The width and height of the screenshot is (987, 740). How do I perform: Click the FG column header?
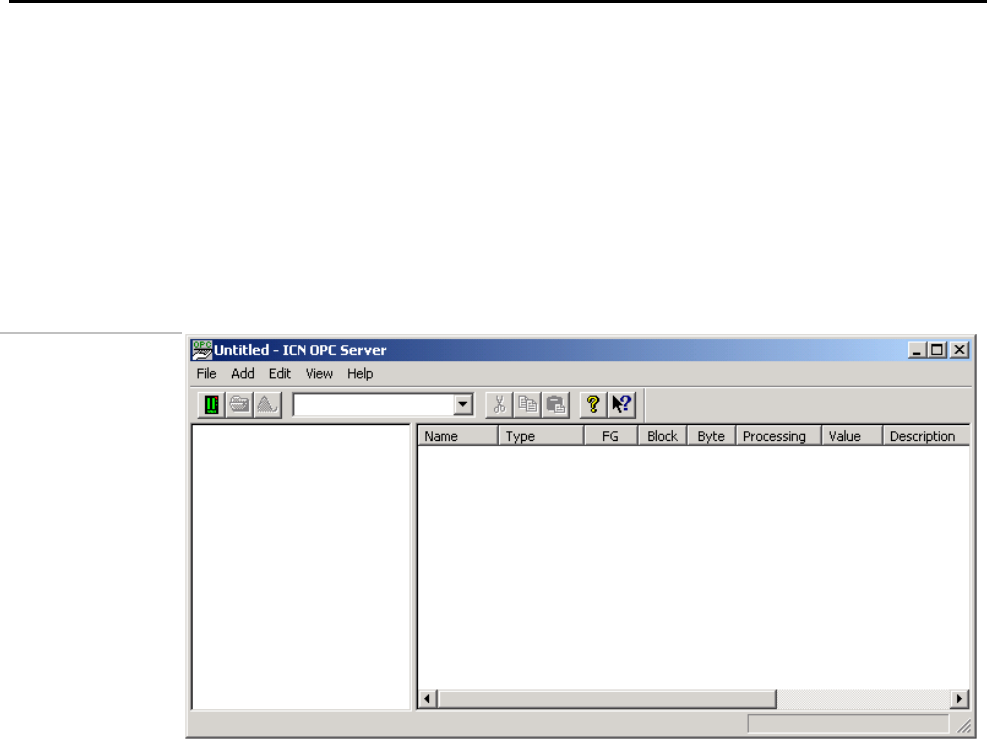point(611,436)
